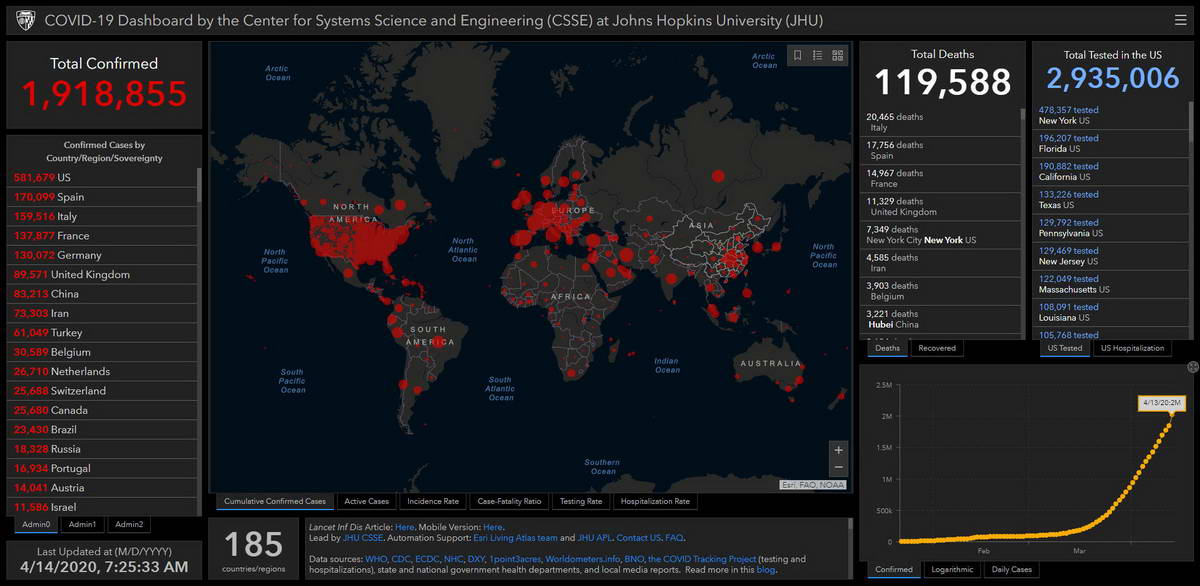Zoom out of the map with minus button
Screen dimensions: 1200x586
click(x=838, y=468)
